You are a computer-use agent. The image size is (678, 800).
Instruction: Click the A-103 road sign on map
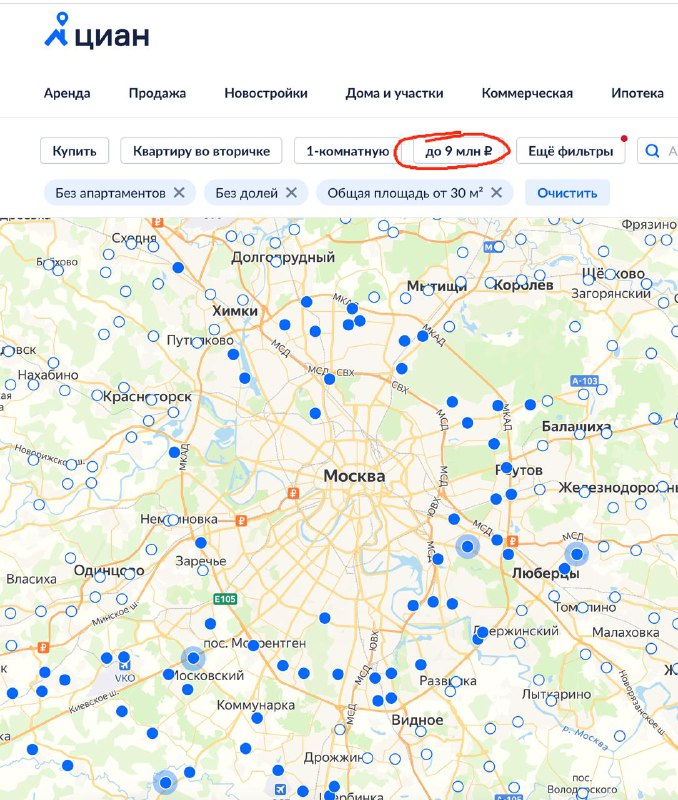click(x=584, y=381)
